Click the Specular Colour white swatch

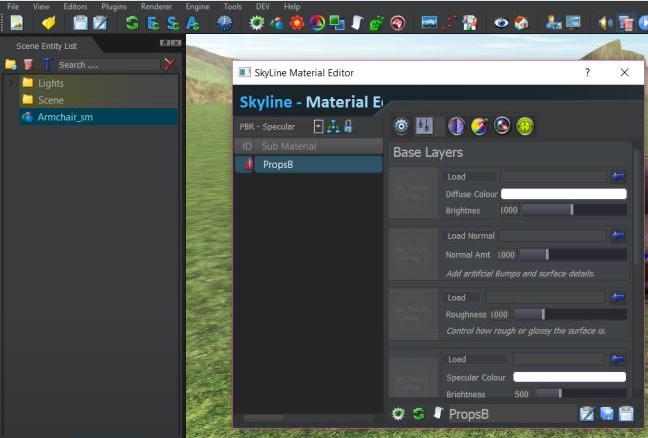569,377
